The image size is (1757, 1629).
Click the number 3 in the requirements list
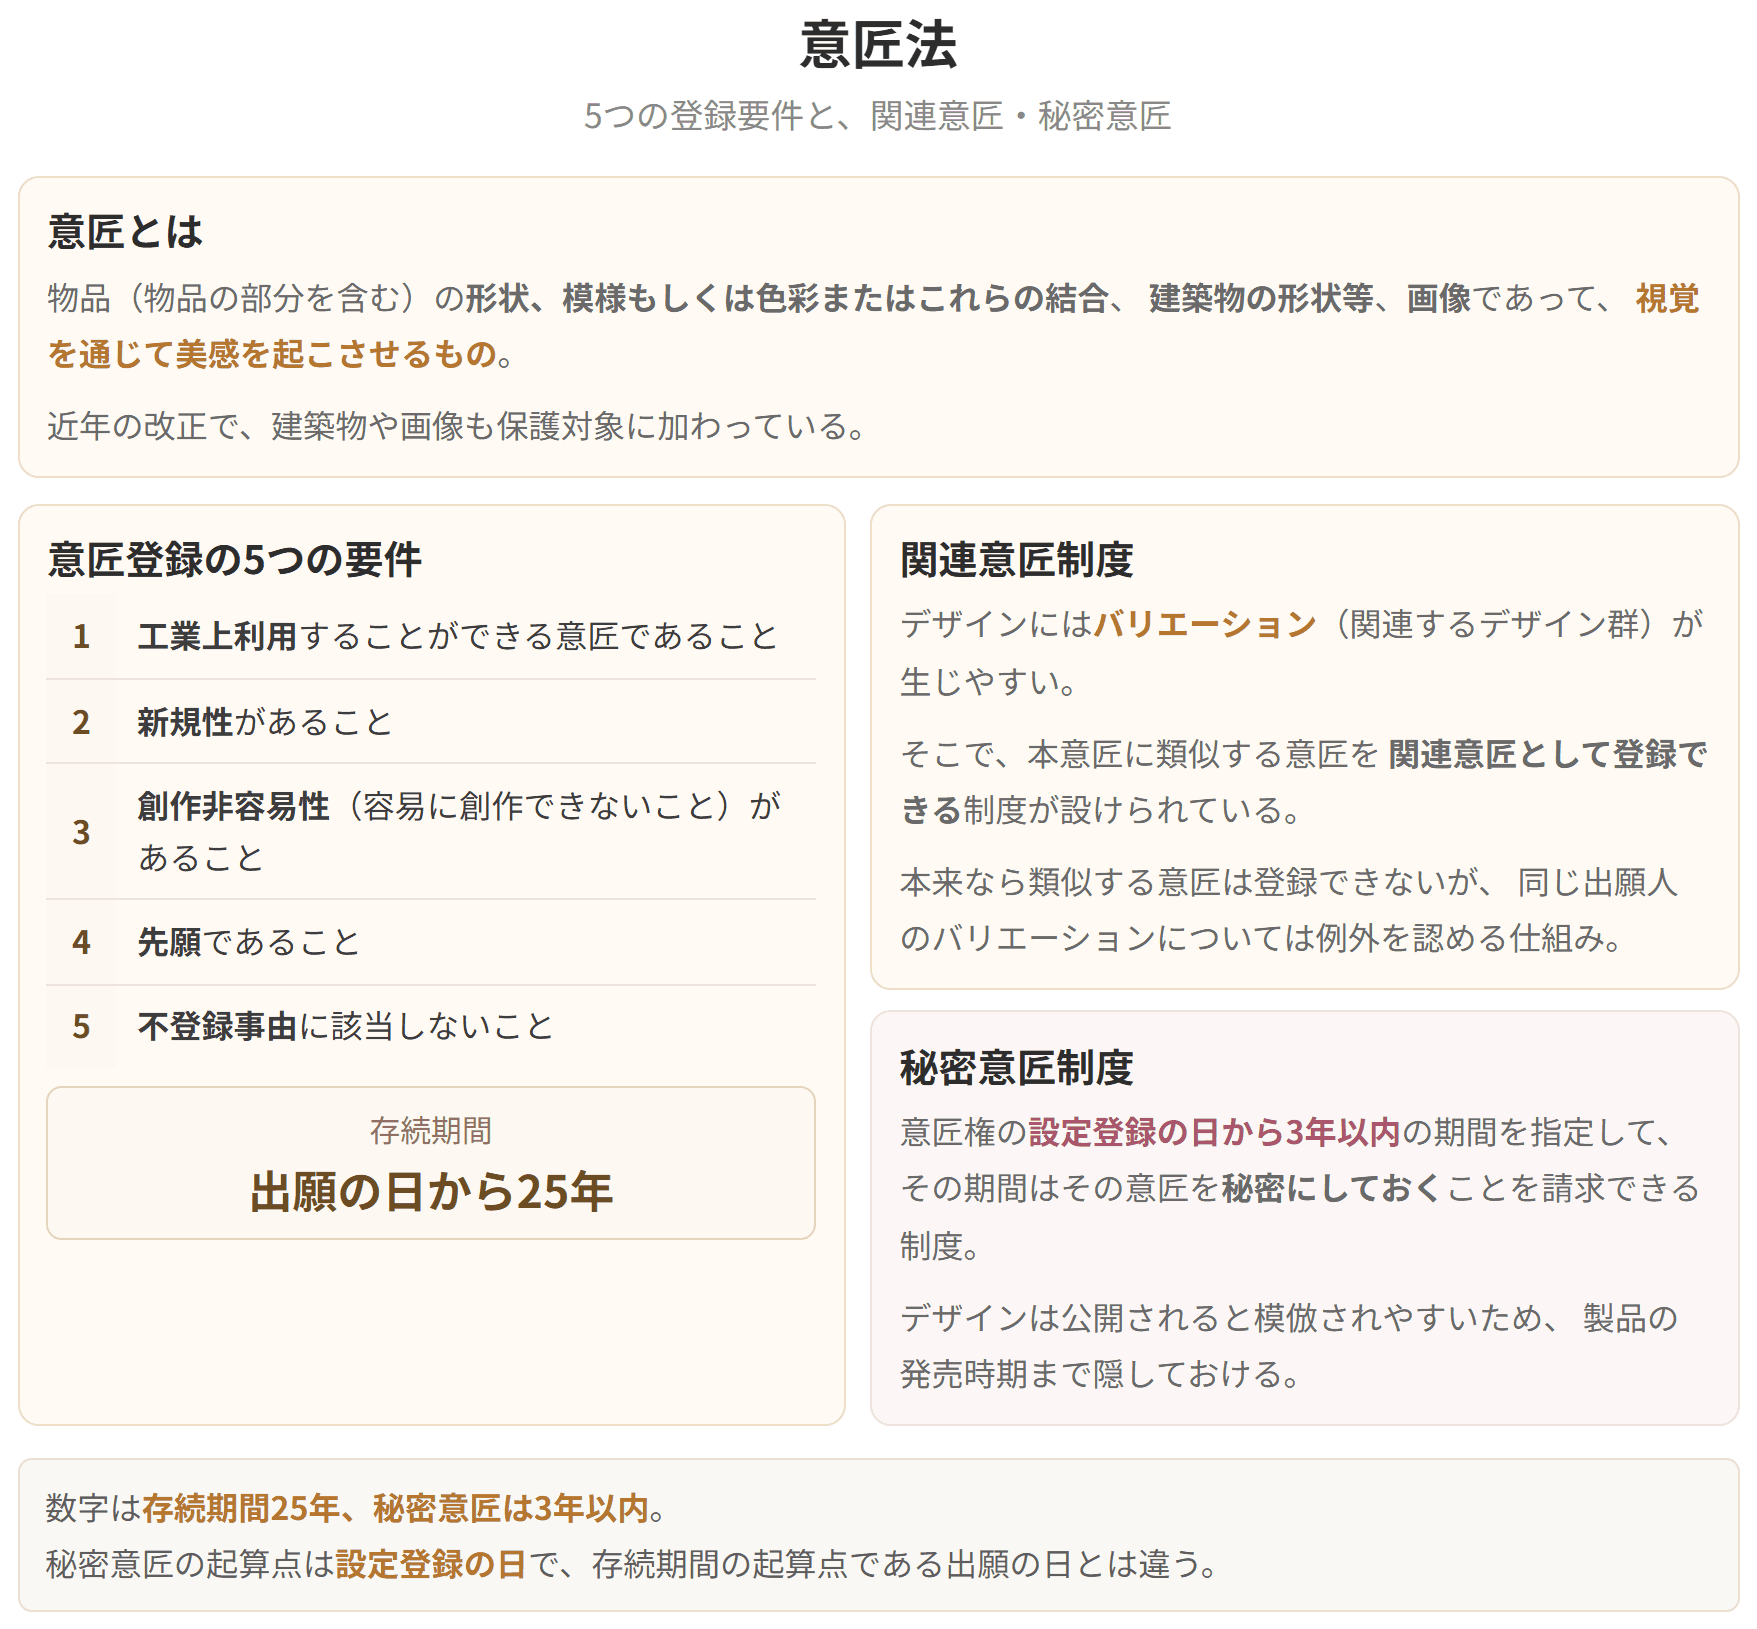tap(81, 832)
